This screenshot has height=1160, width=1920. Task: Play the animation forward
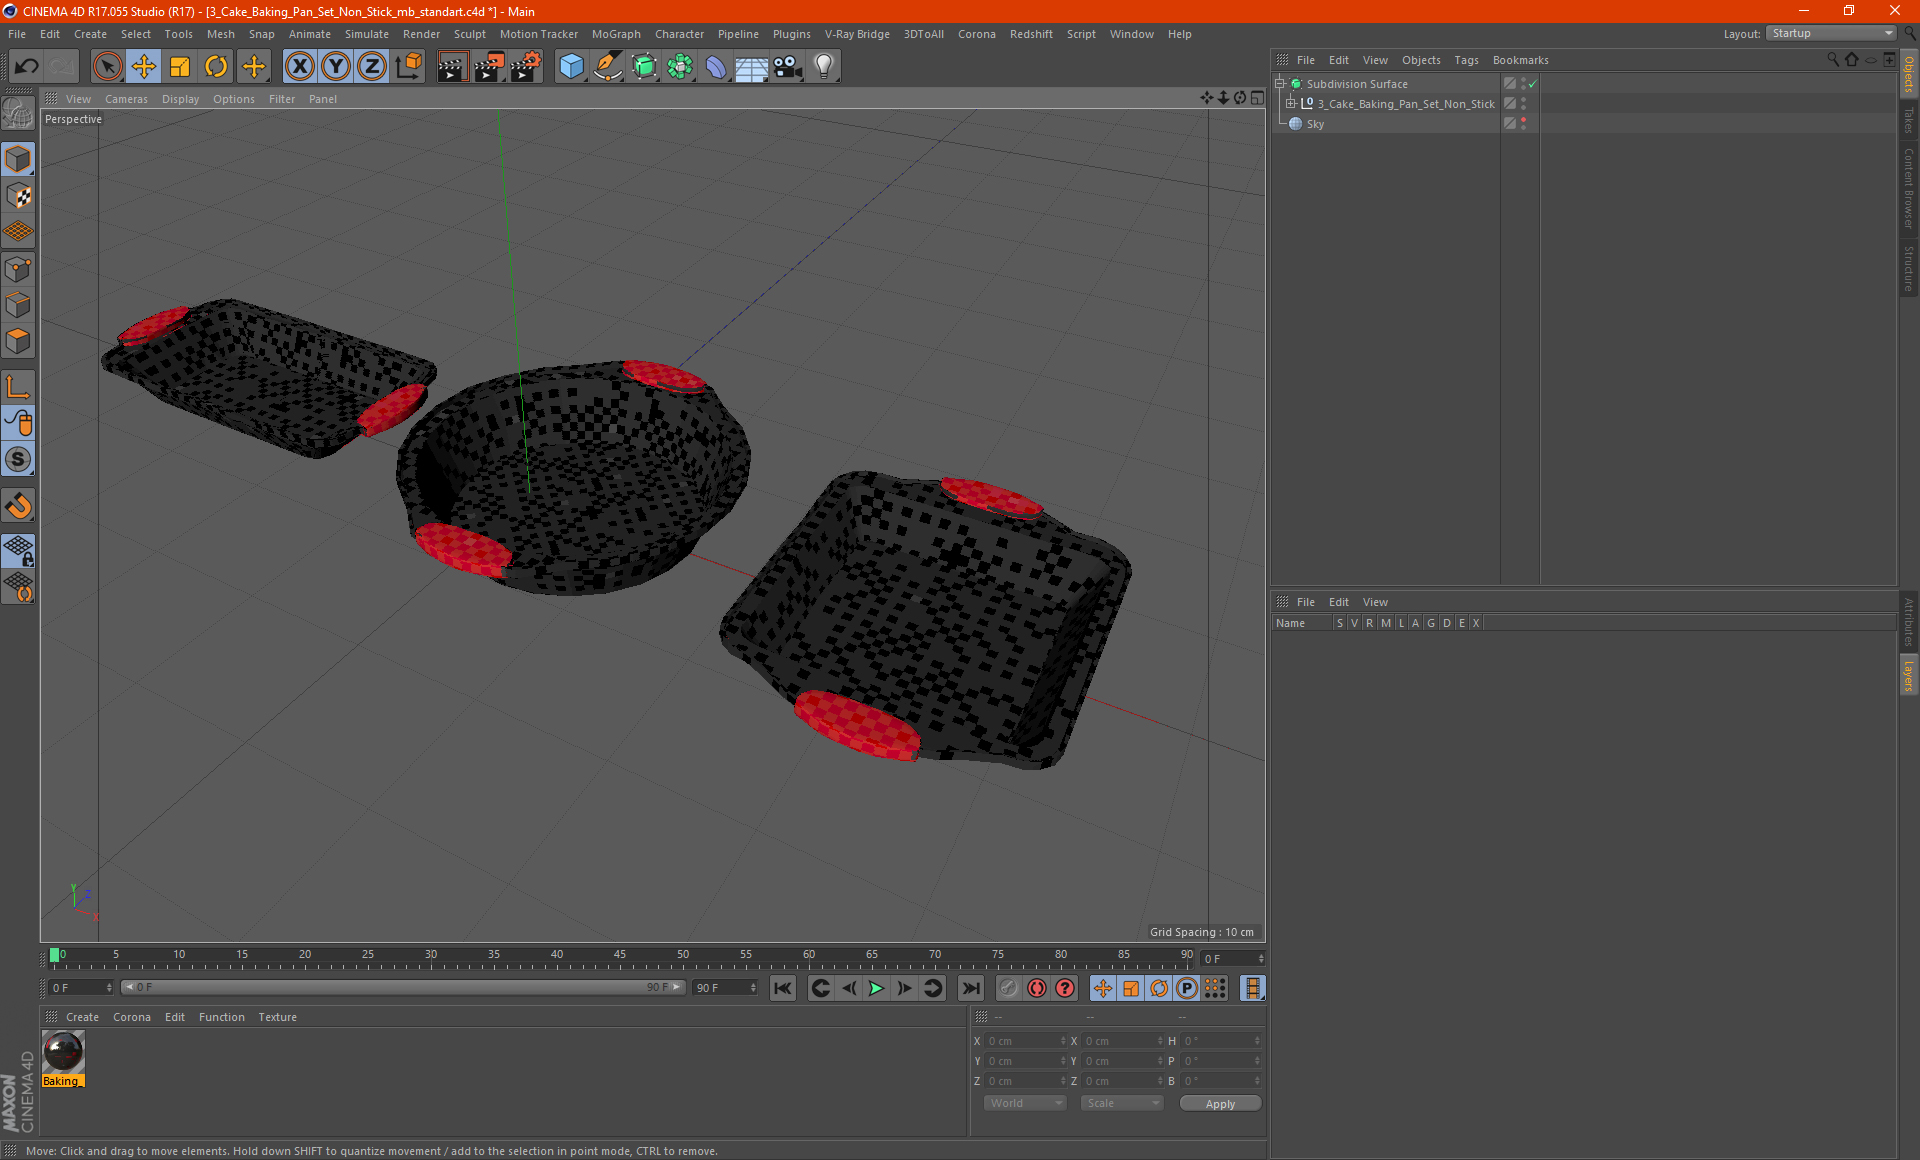[876, 988]
